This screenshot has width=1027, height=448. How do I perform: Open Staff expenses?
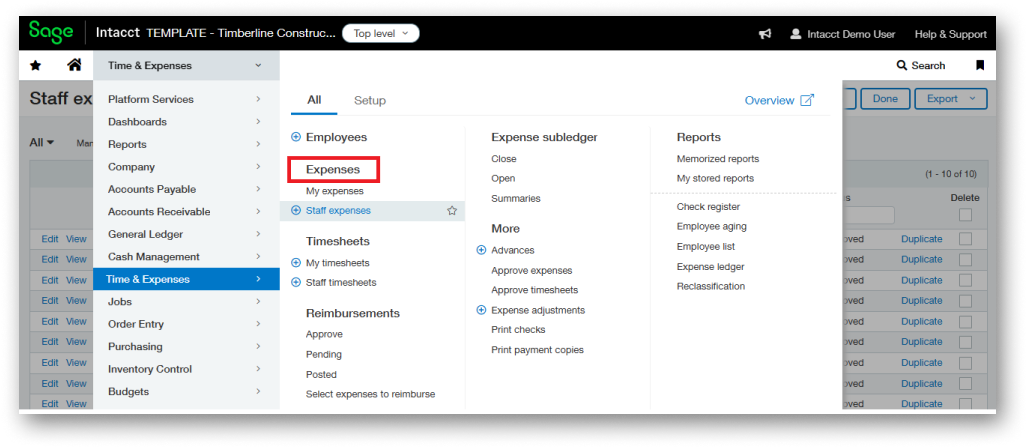(338, 210)
